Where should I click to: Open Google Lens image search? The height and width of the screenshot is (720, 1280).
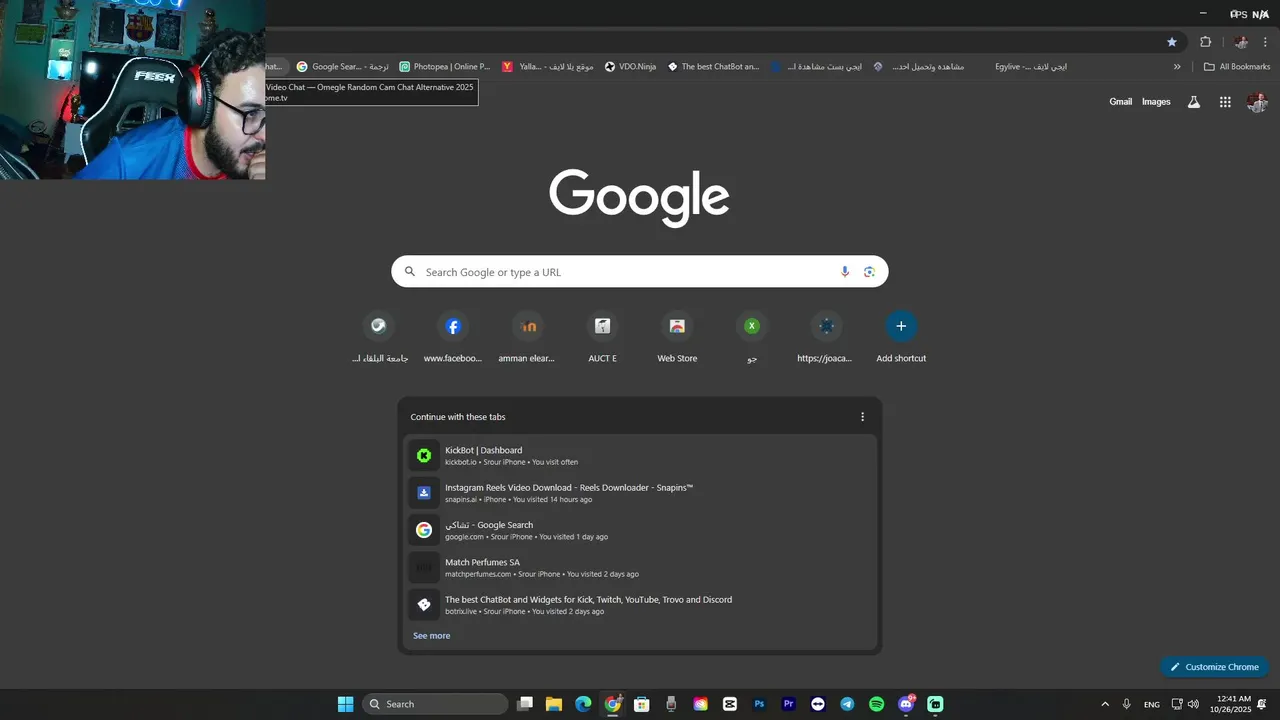point(869,272)
